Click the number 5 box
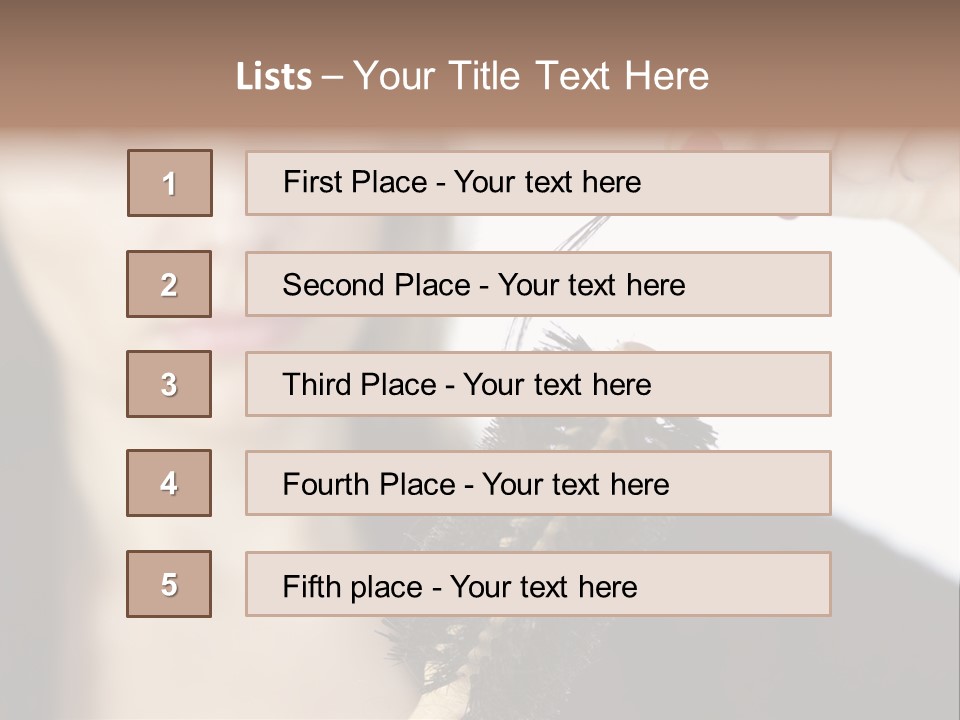960x720 pixels. click(x=170, y=584)
